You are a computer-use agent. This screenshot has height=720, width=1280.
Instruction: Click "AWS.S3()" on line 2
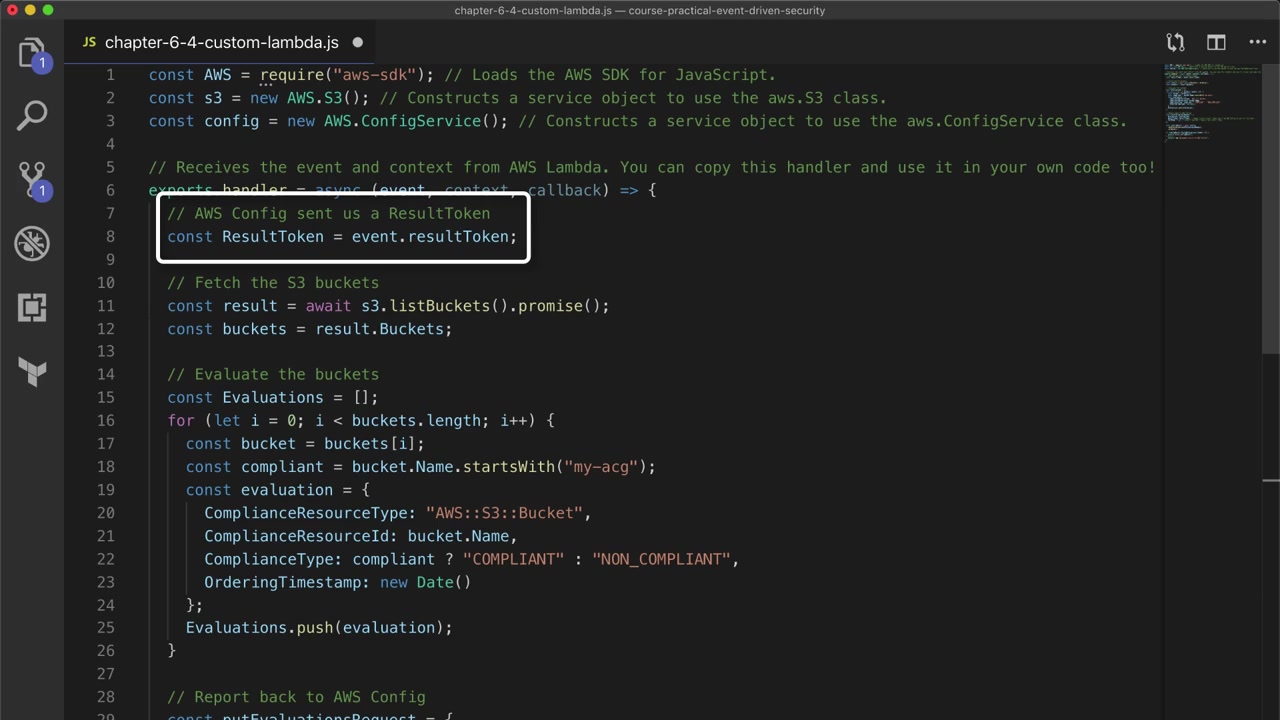(324, 98)
